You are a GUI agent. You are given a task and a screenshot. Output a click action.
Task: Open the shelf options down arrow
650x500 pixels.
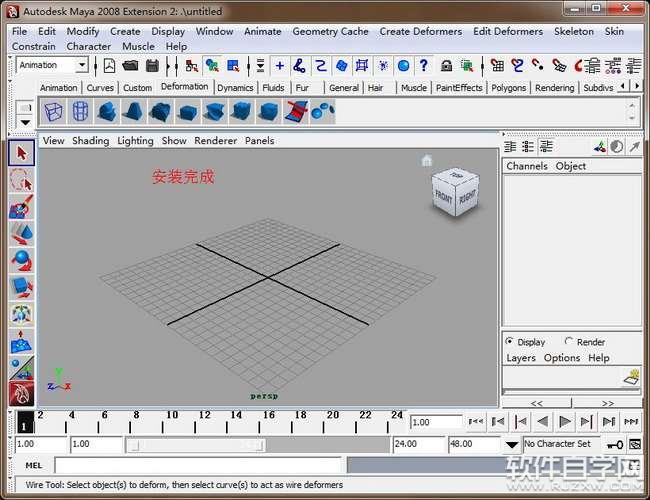(25, 122)
